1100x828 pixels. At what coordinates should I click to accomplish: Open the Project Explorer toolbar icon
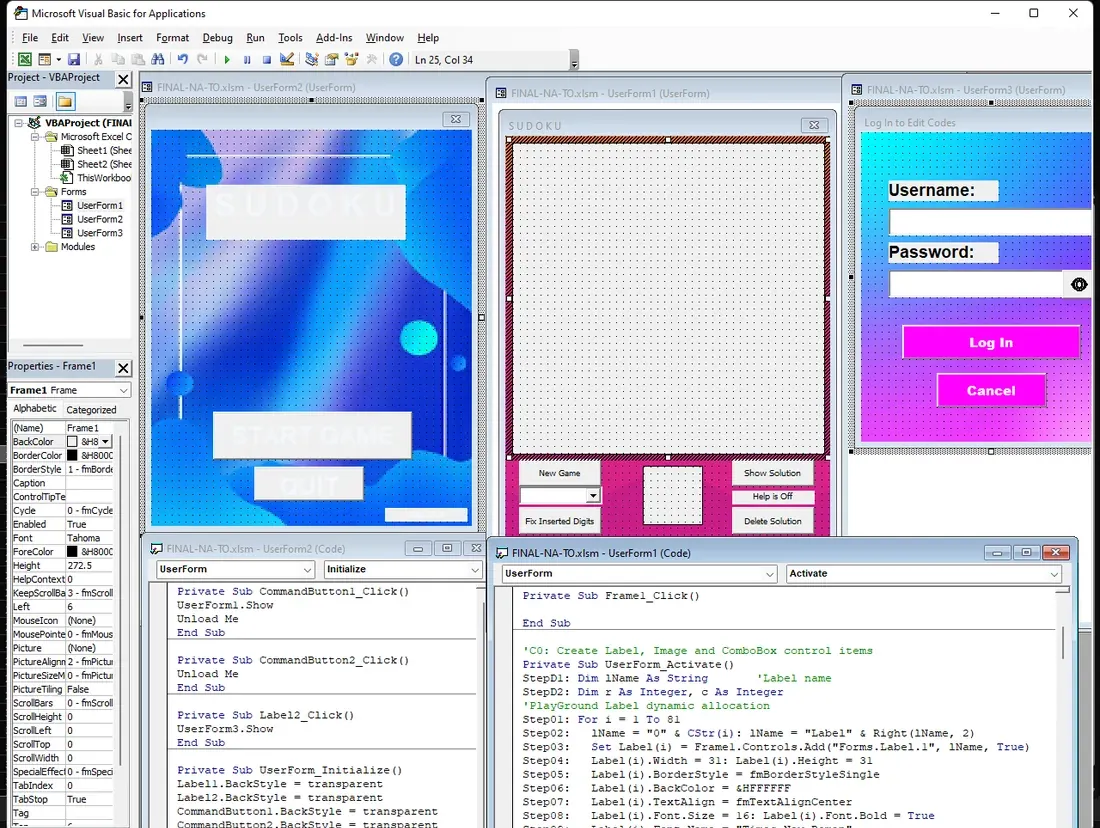[311, 60]
